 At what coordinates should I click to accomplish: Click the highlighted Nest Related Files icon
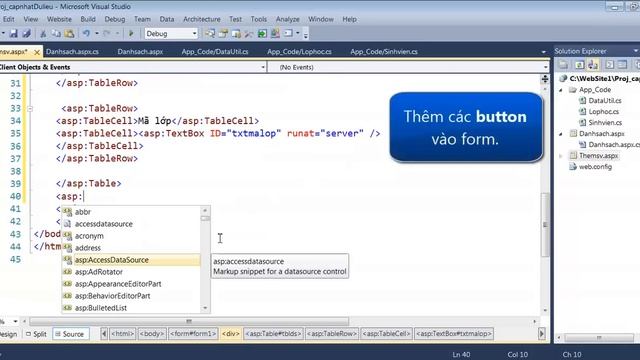(x=593, y=64)
